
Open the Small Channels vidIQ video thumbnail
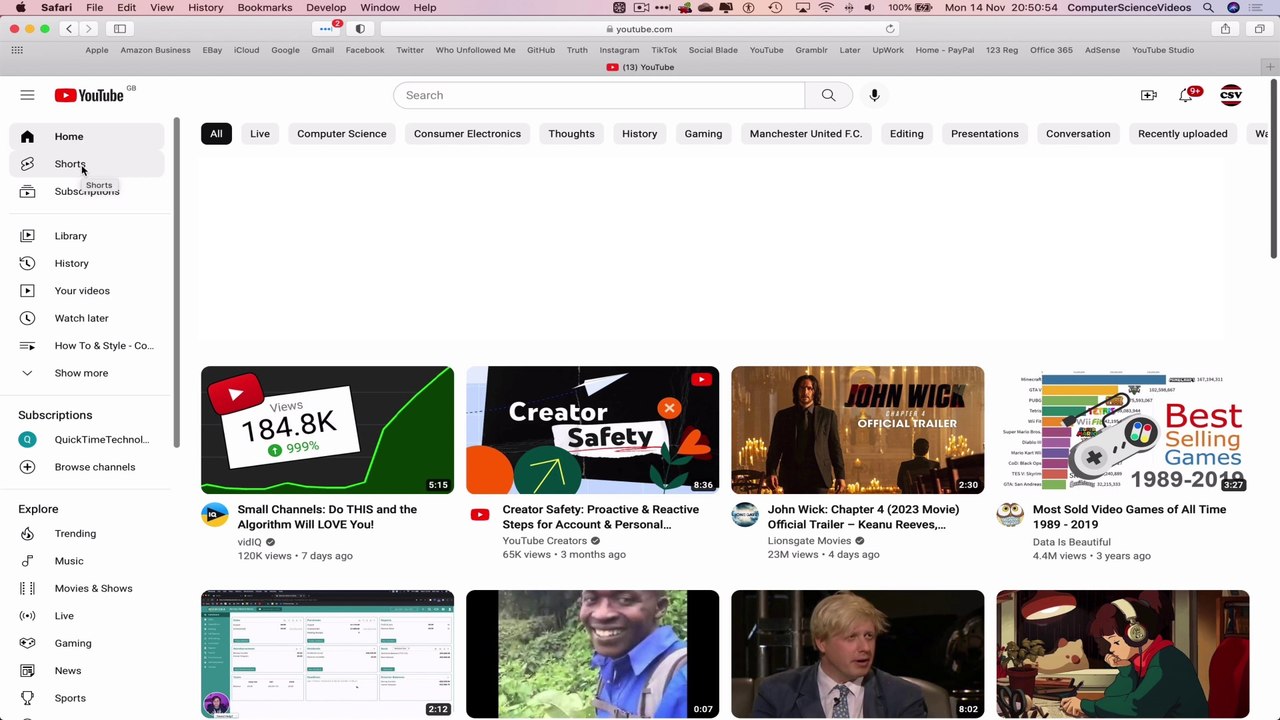pos(327,430)
